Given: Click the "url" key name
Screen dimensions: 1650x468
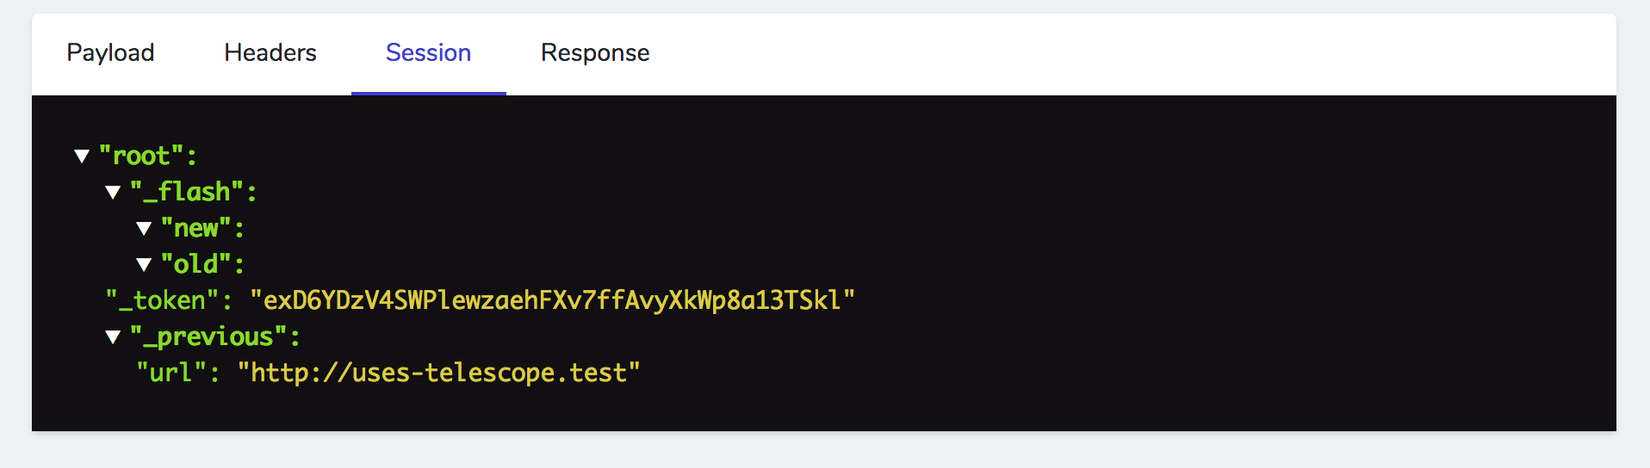Looking at the screenshot, I should pos(172,373).
